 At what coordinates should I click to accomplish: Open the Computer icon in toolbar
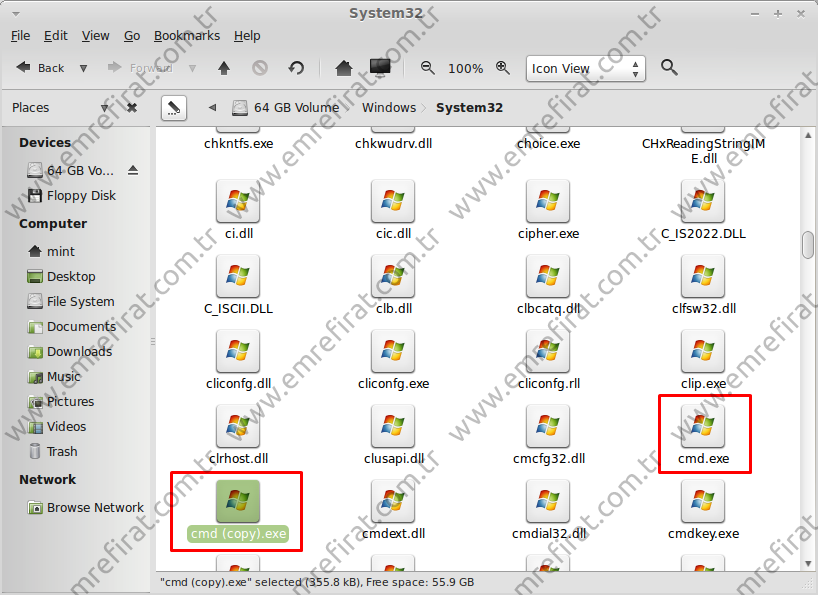379,68
